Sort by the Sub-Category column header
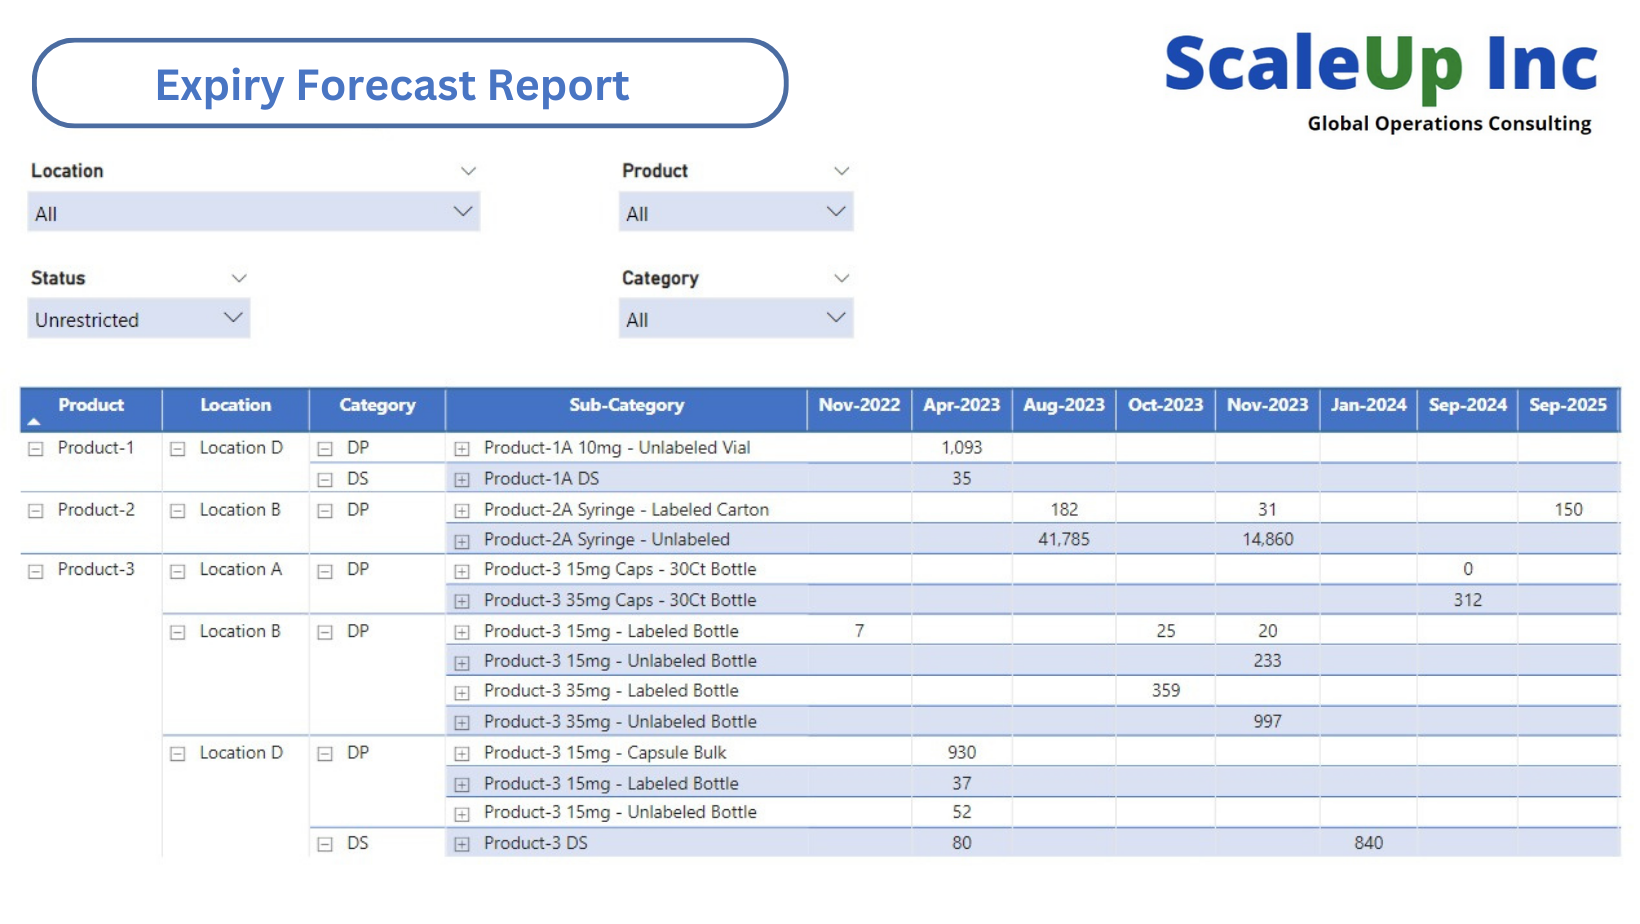The image size is (1640, 924). 627,405
